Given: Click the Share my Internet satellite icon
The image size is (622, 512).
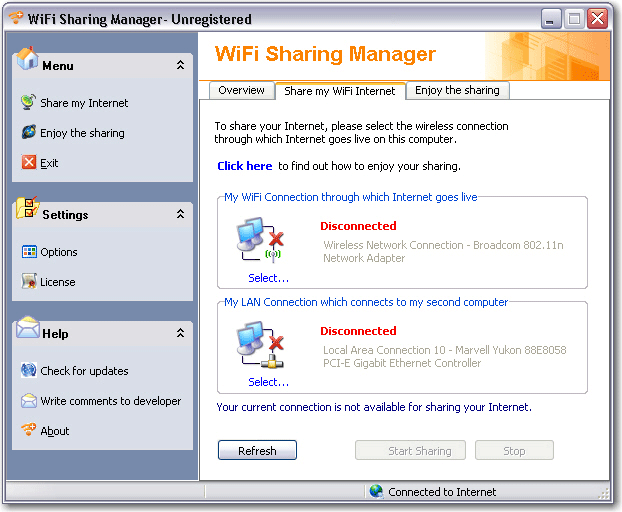Looking at the screenshot, I should click(29, 102).
